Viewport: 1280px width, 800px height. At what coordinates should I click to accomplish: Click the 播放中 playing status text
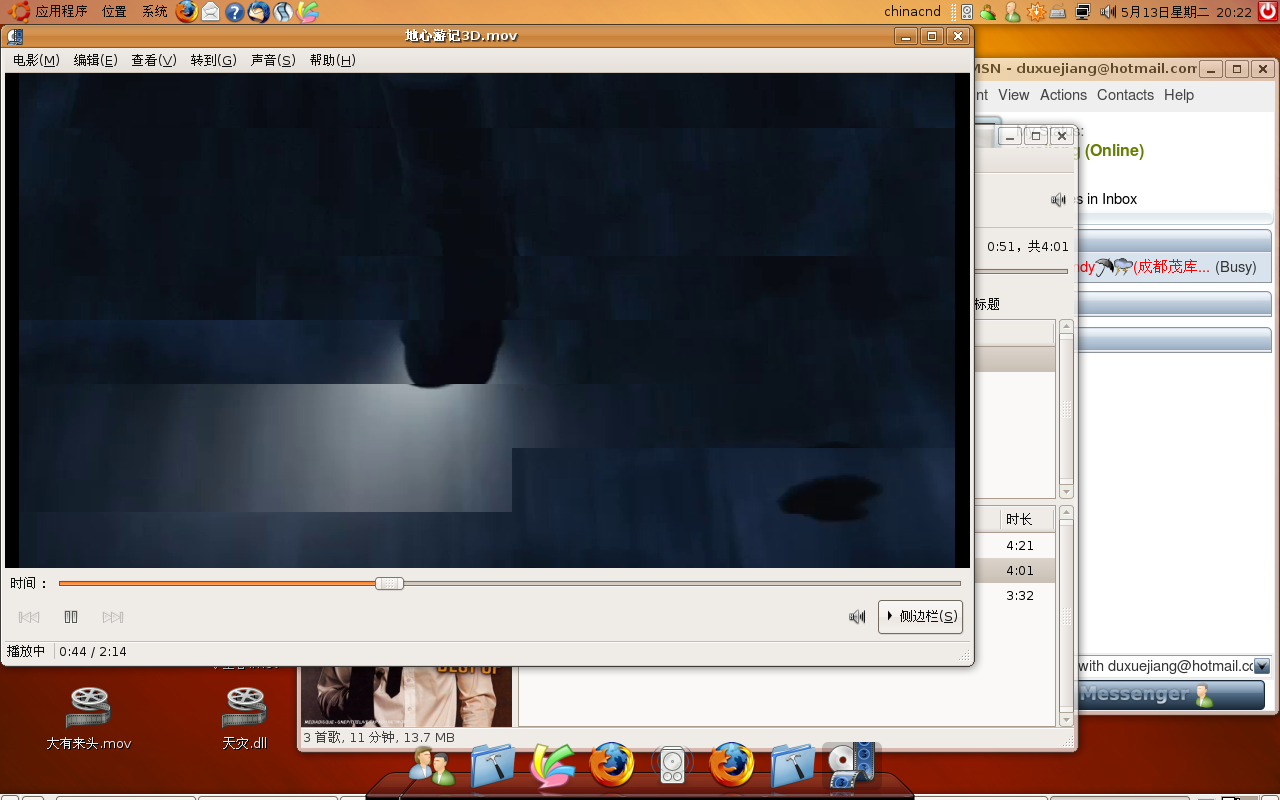[26, 651]
